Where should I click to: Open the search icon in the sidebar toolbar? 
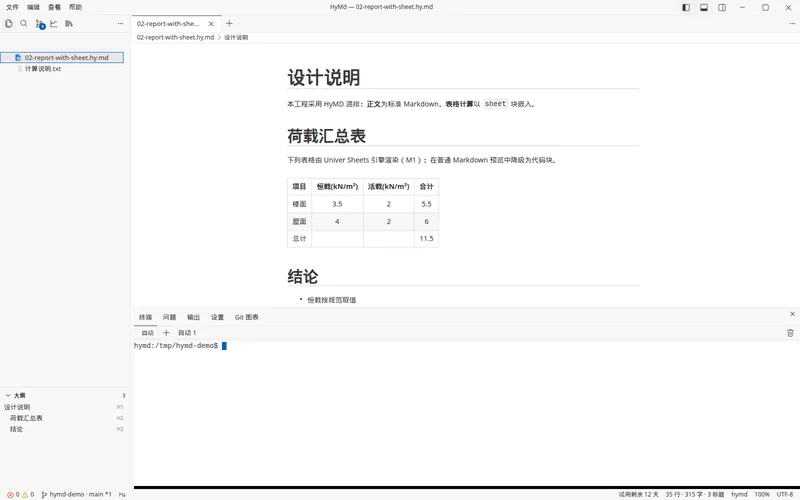point(23,23)
